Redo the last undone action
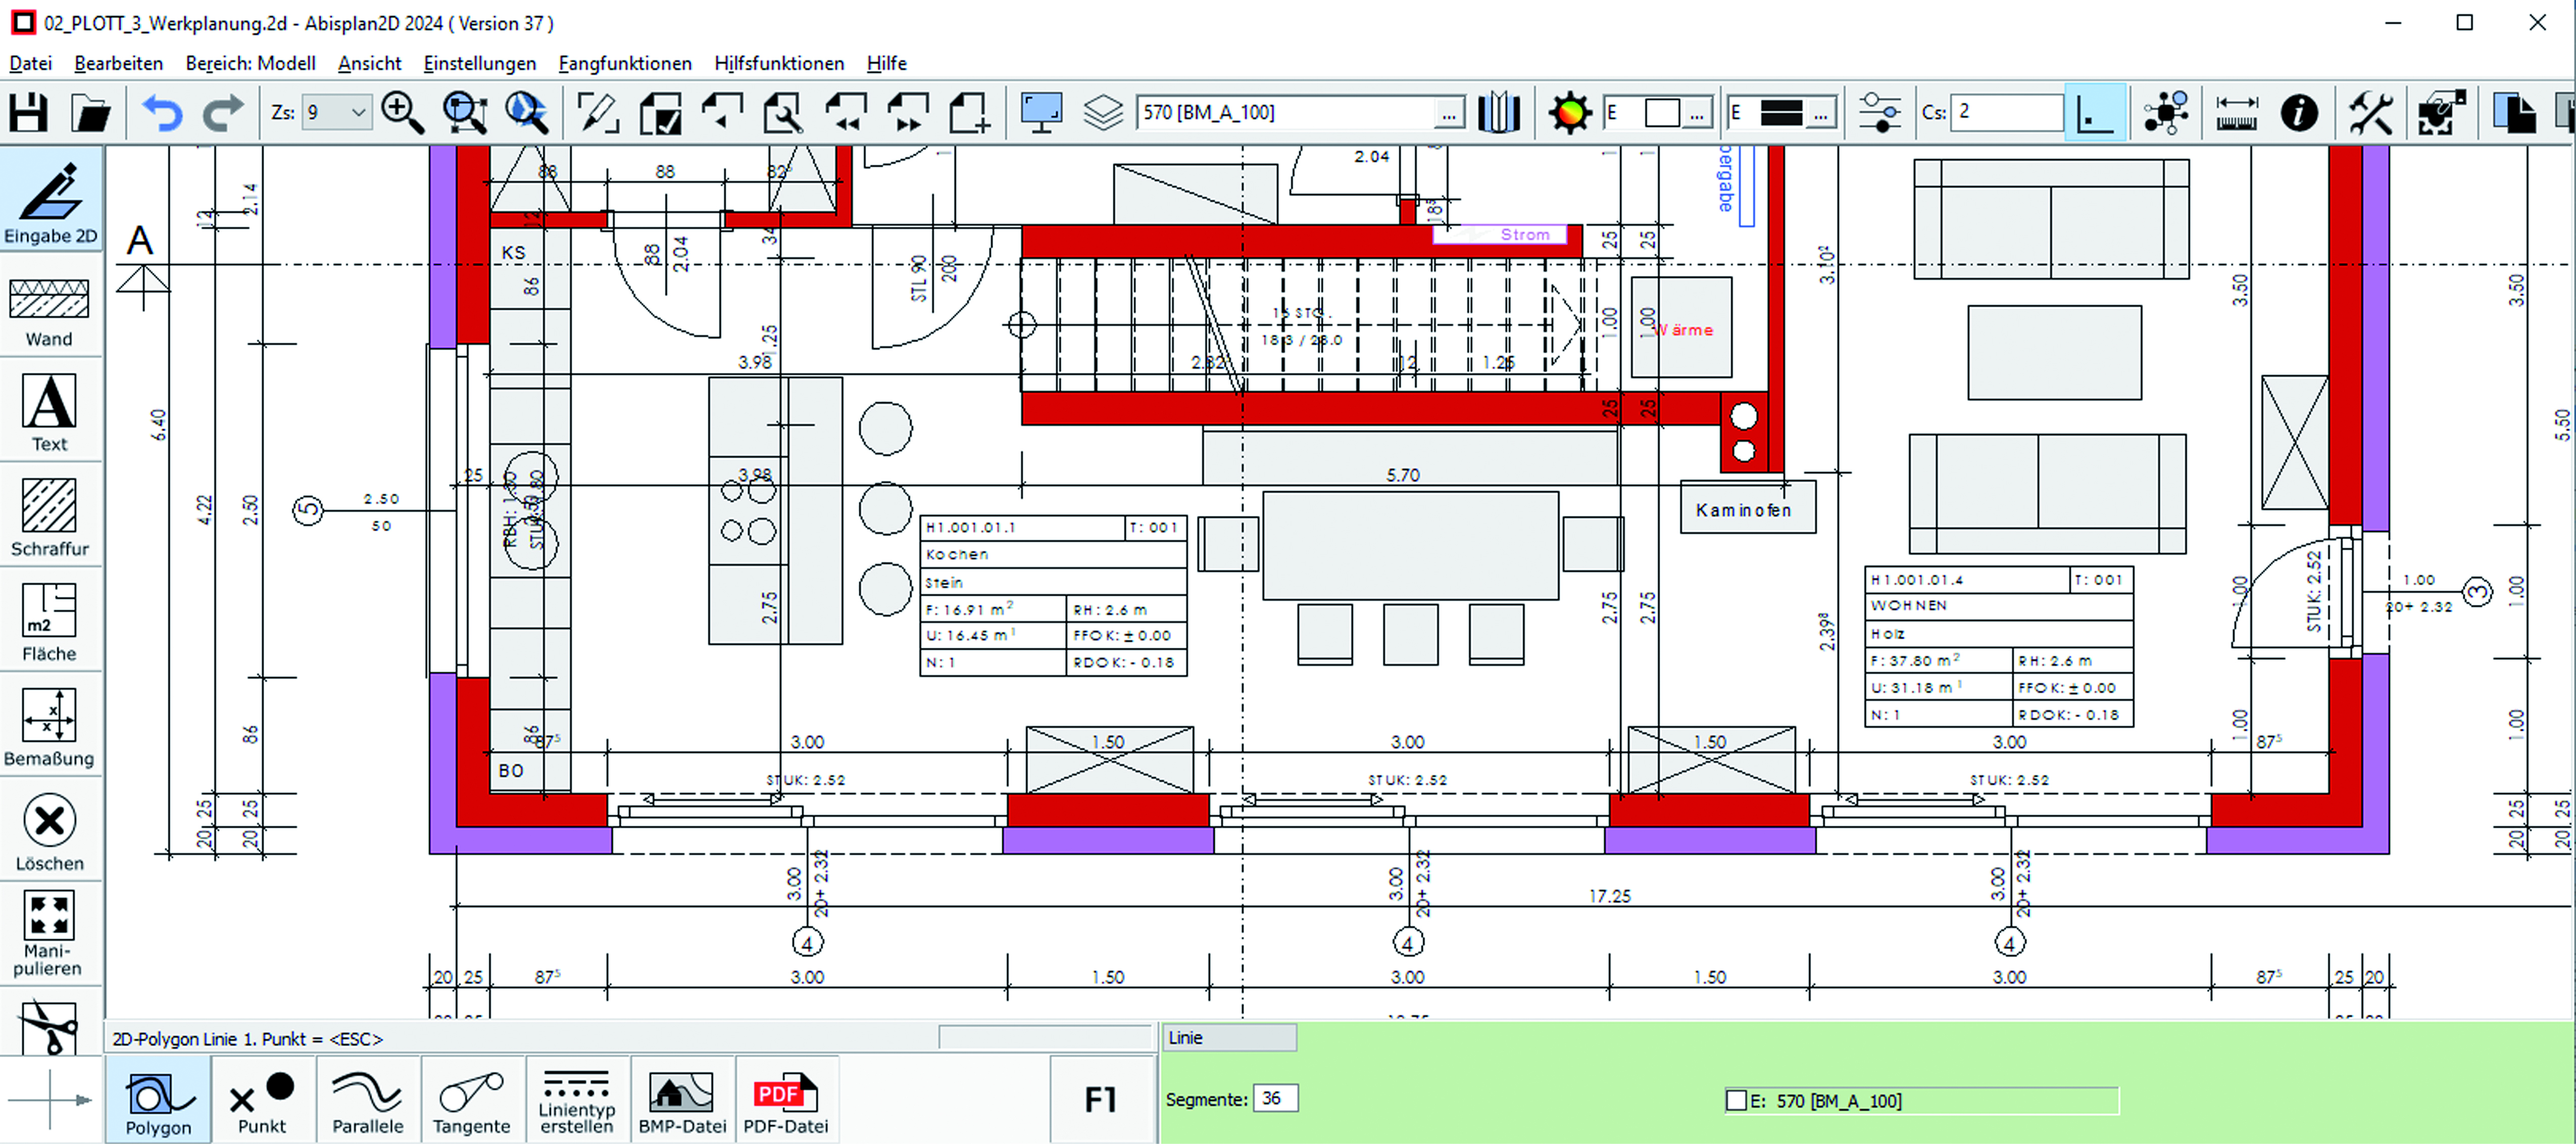 click(x=223, y=112)
